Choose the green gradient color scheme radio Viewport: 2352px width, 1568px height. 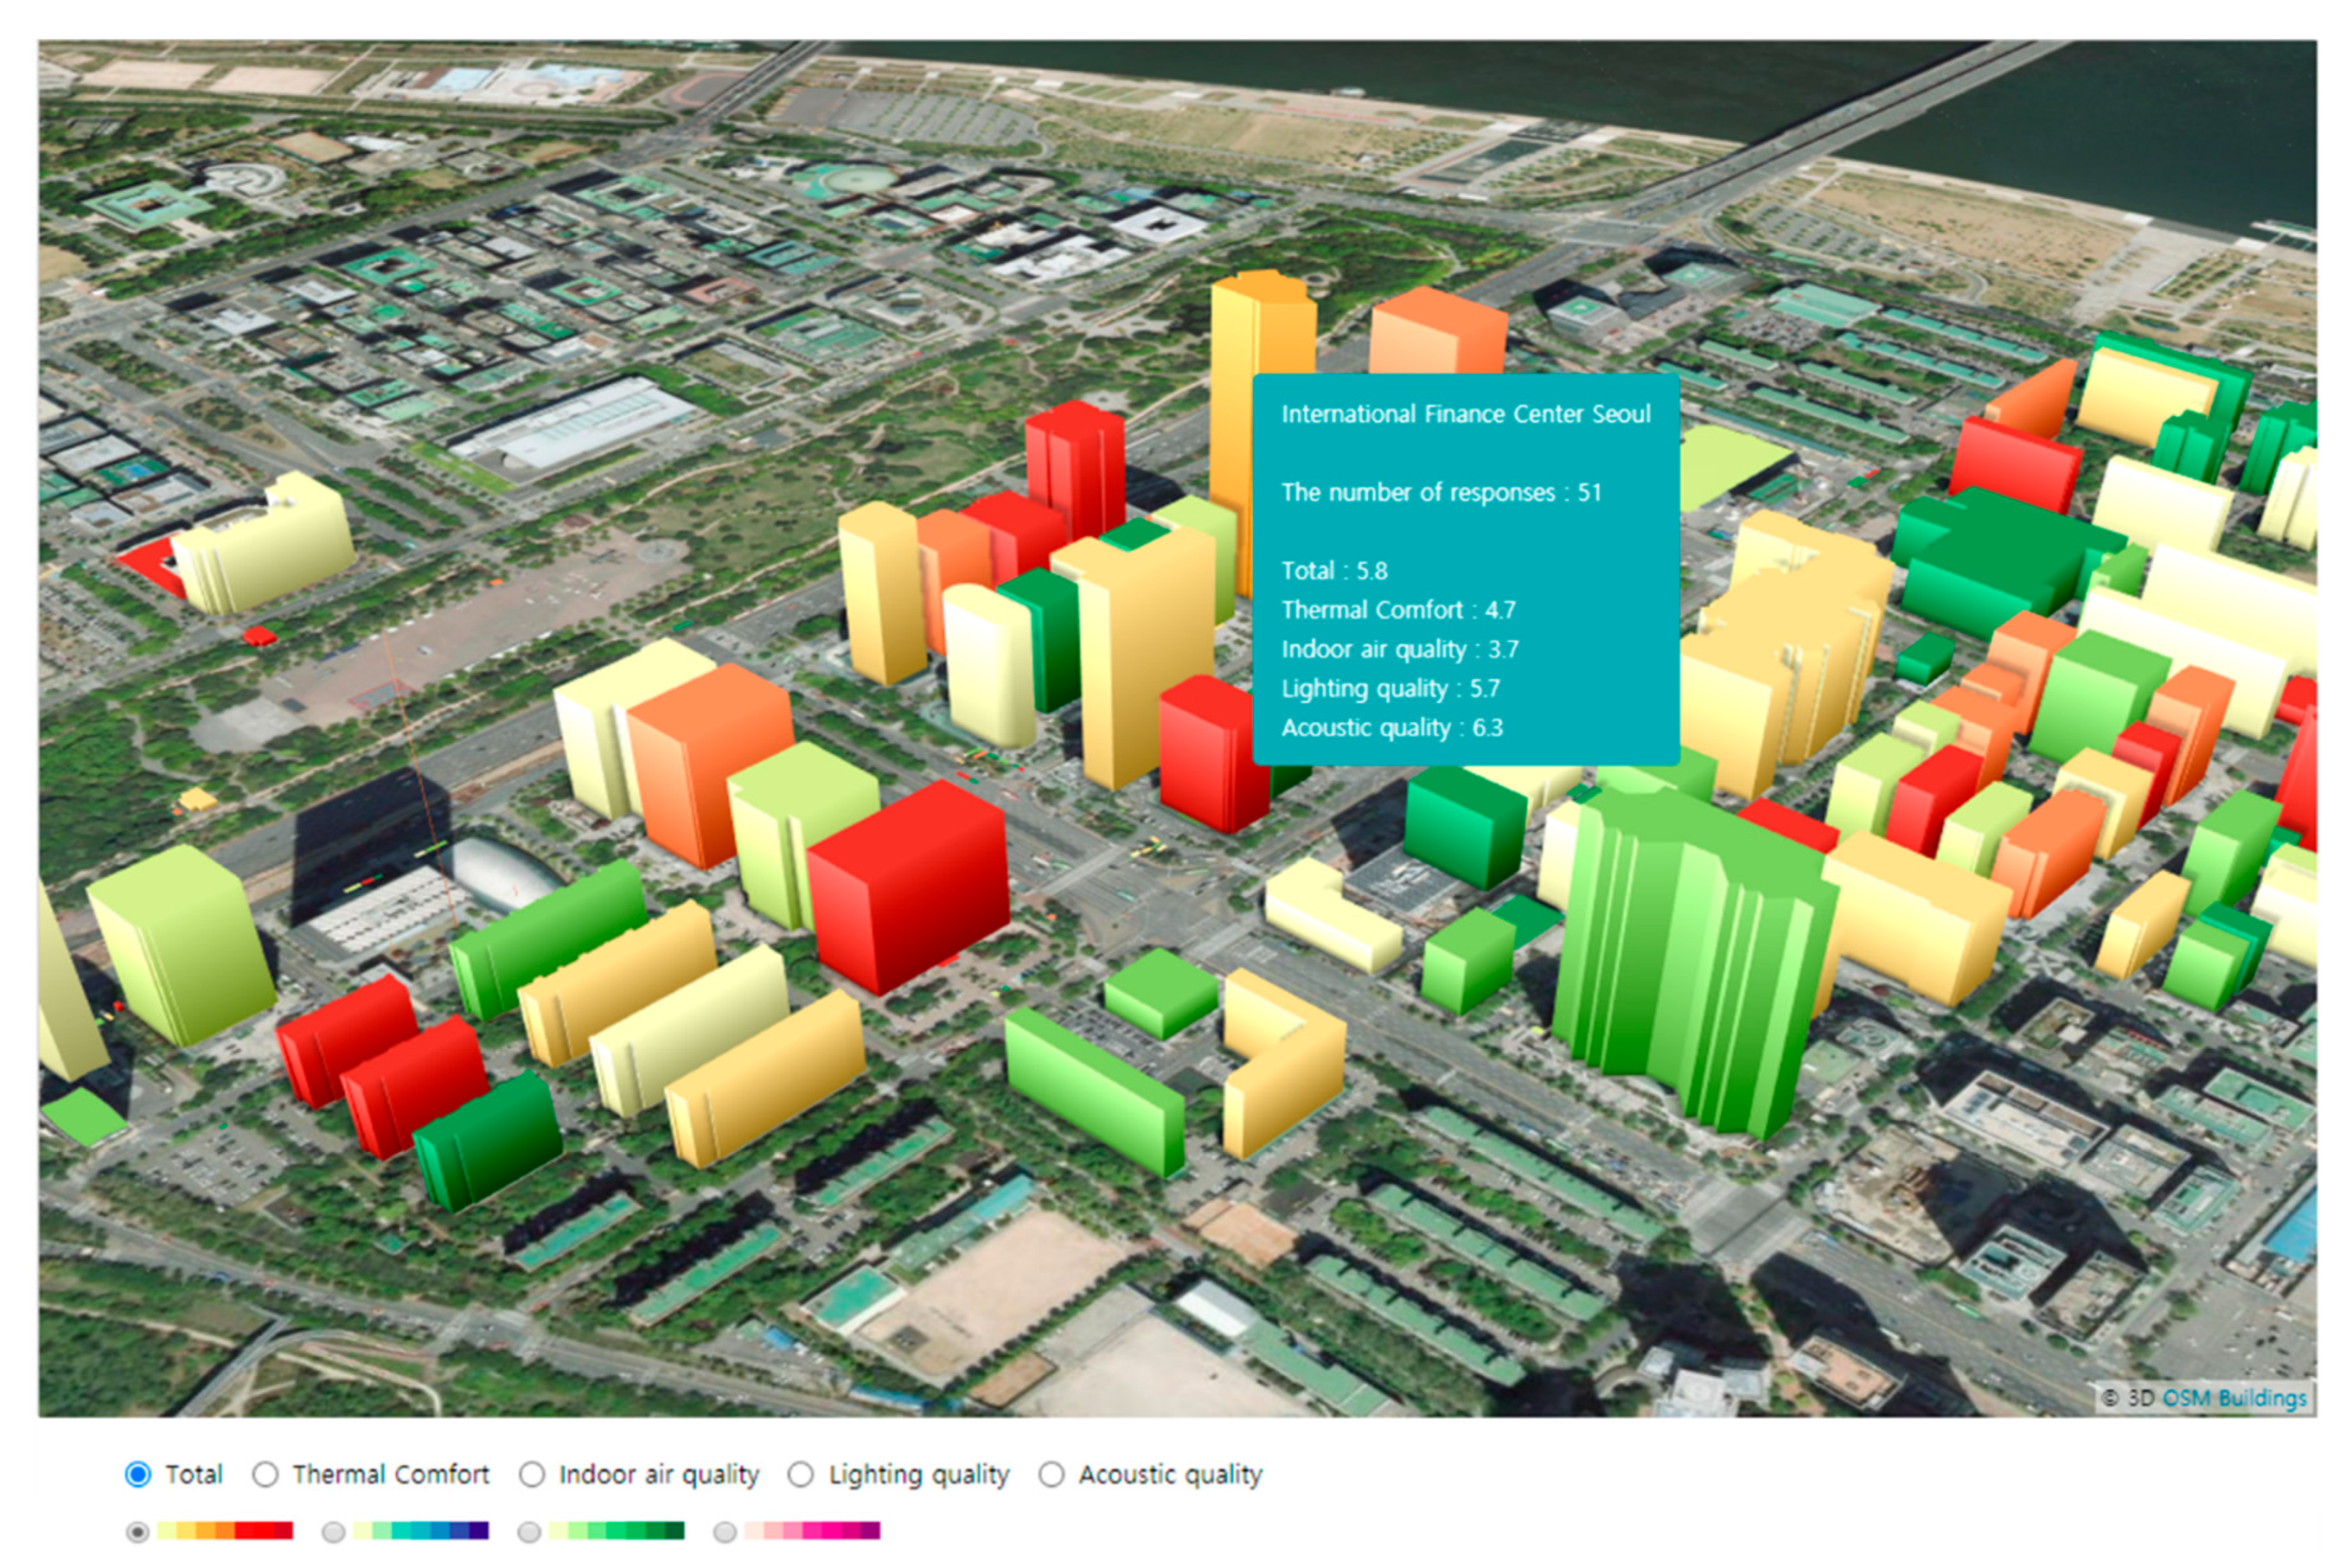pos(530,1531)
